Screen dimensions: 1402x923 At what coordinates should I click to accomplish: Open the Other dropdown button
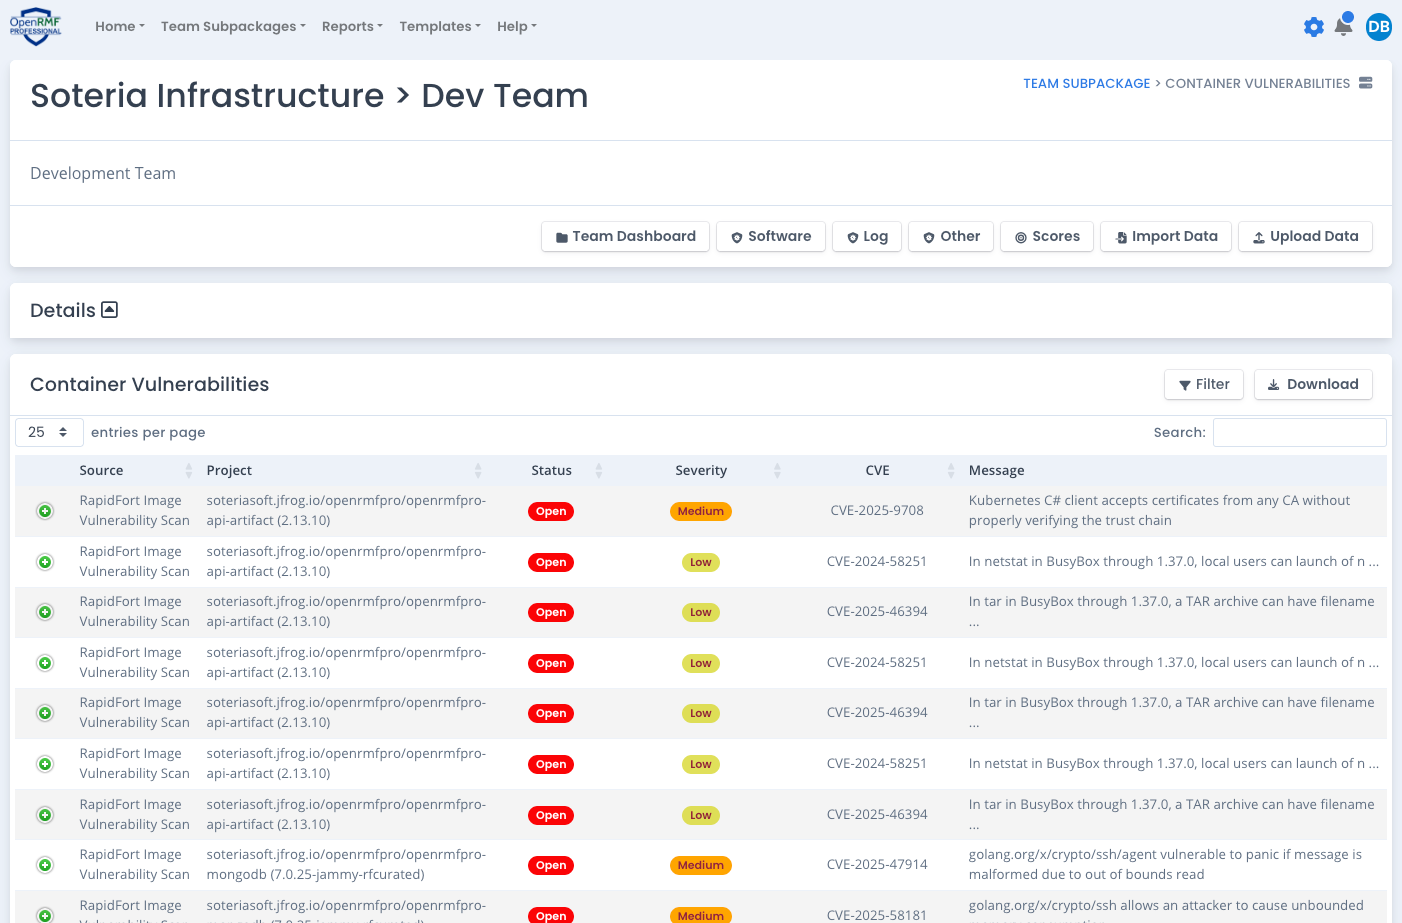pyautogui.click(x=951, y=236)
